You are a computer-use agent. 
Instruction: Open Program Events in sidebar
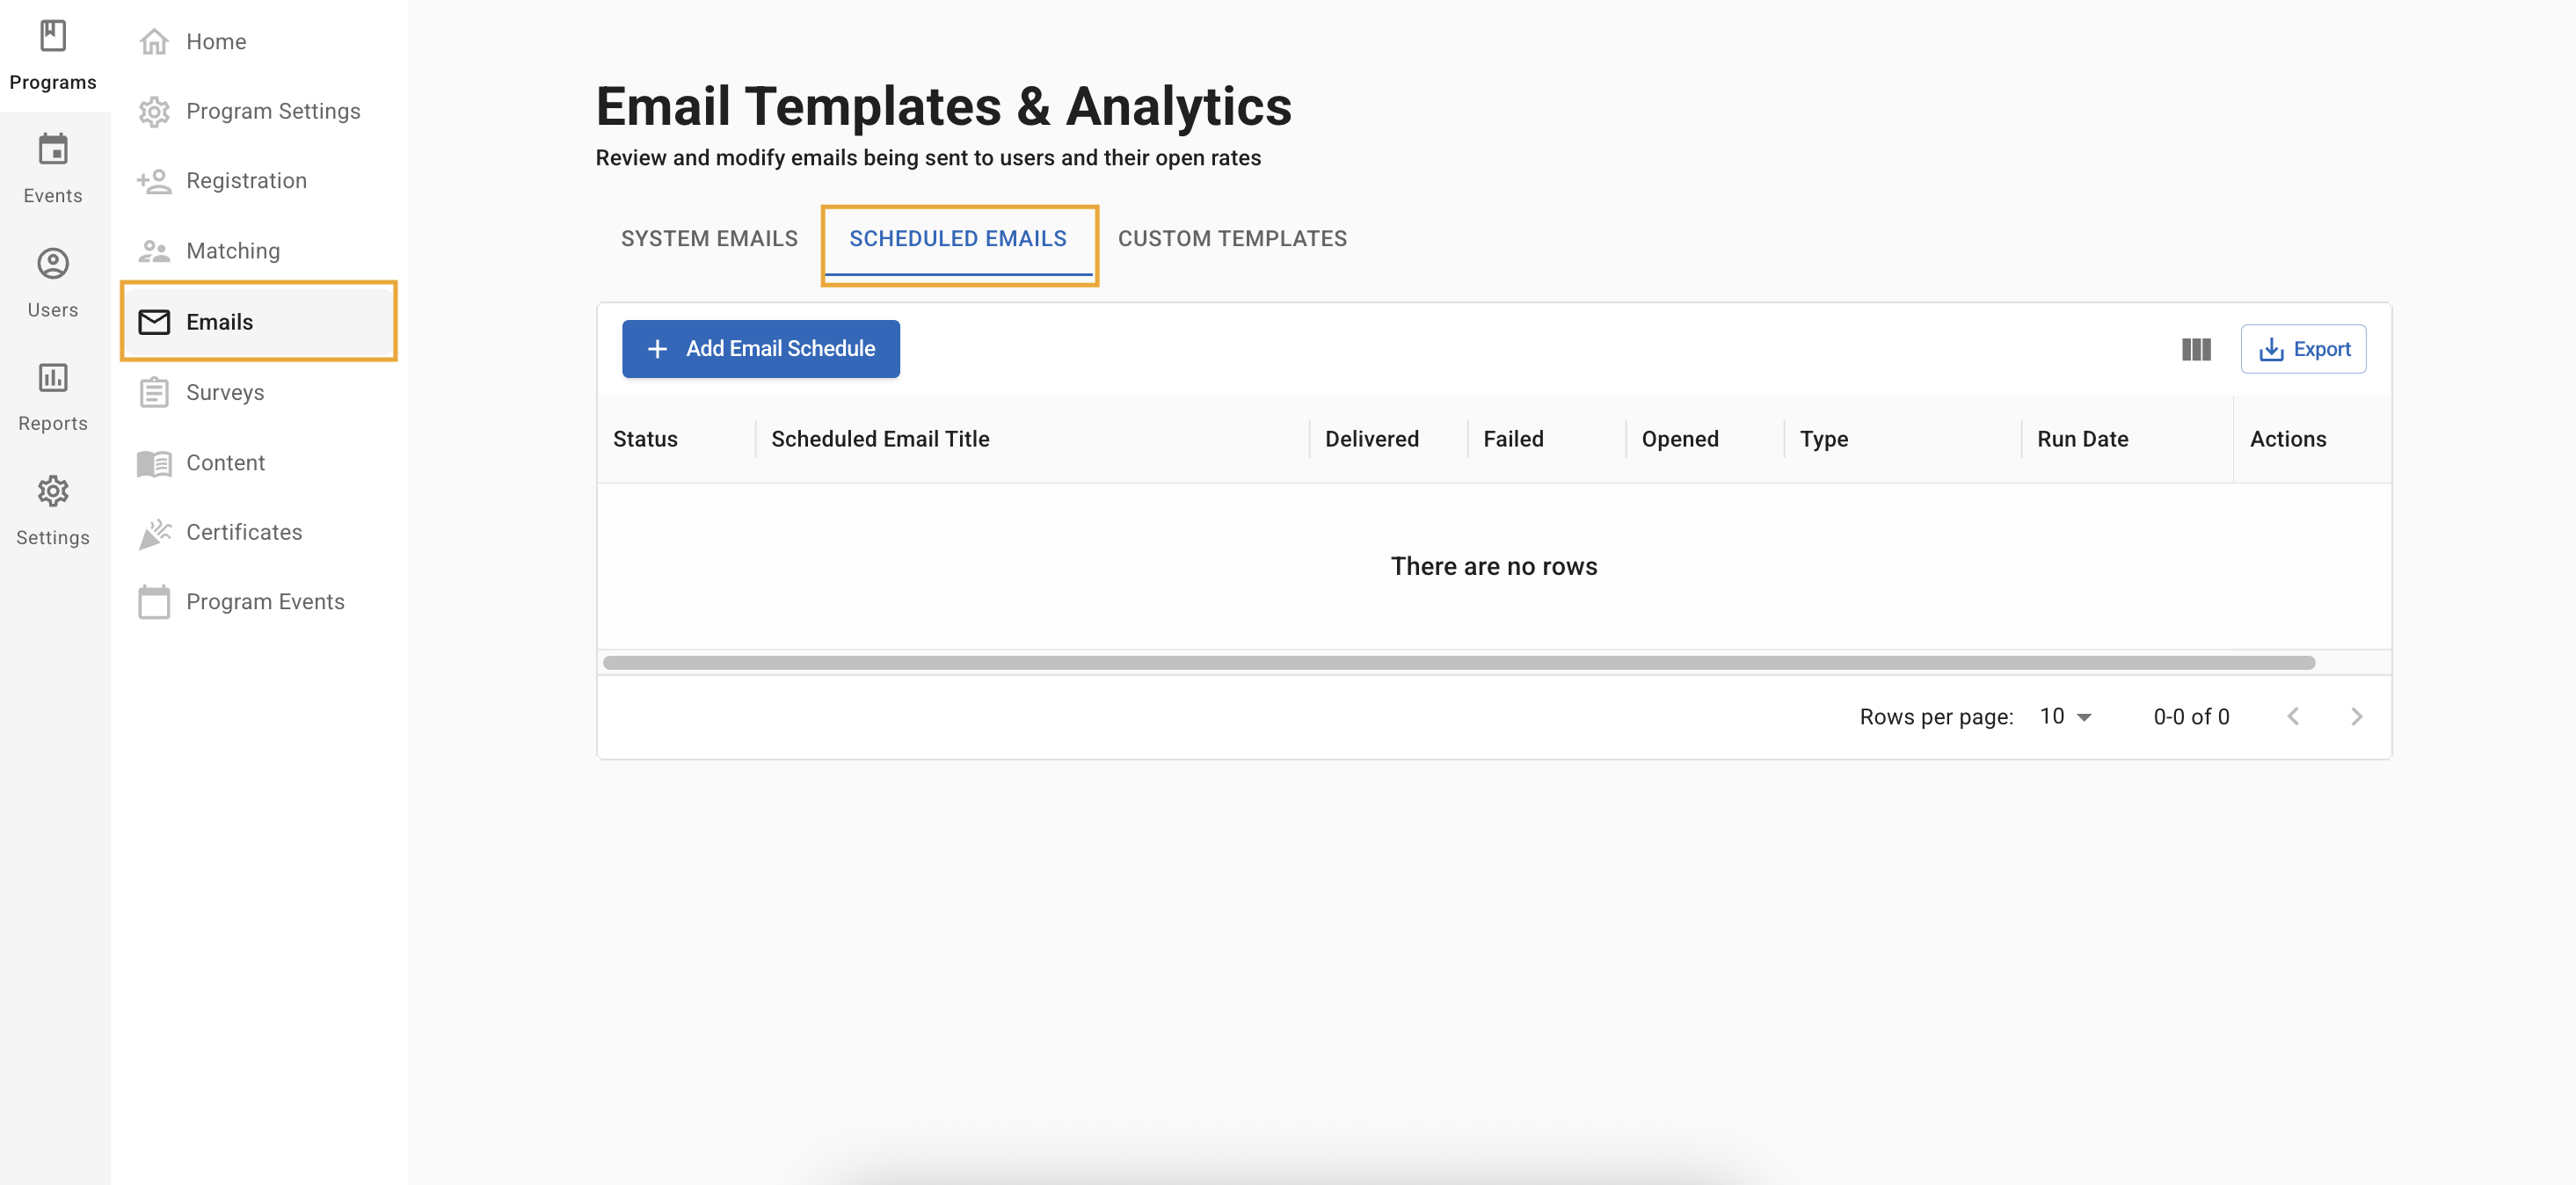(x=264, y=602)
